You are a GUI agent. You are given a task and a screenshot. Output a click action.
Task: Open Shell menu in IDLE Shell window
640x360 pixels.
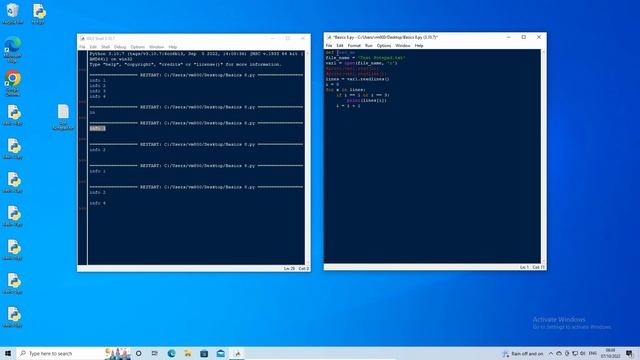pos(105,47)
